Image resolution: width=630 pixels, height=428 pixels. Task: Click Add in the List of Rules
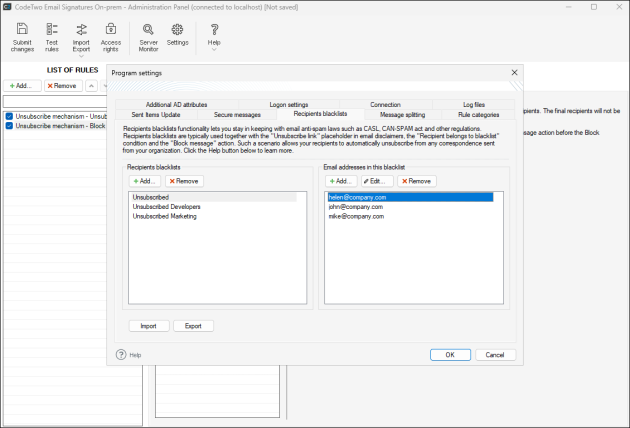(x=22, y=86)
